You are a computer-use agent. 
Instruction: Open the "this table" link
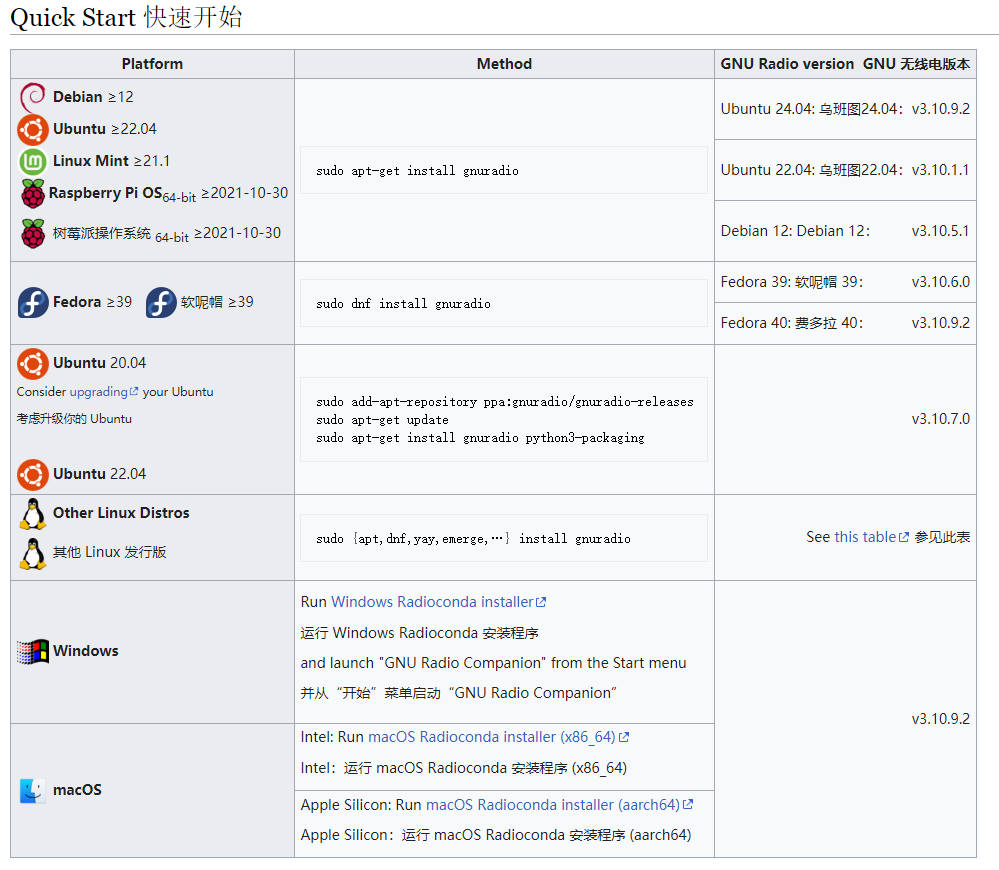click(865, 537)
